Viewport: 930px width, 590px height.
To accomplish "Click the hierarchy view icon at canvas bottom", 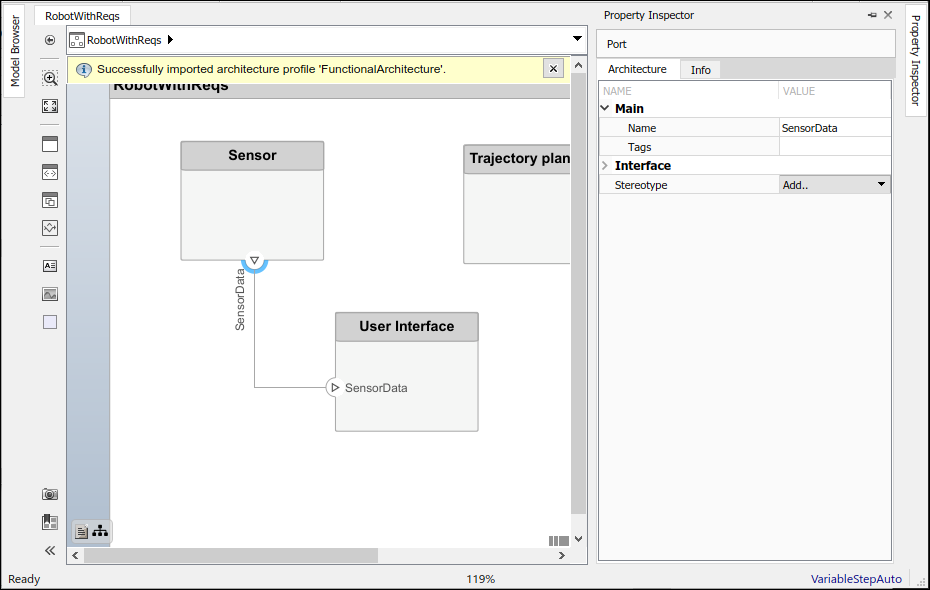I will (x=100, y=531).
